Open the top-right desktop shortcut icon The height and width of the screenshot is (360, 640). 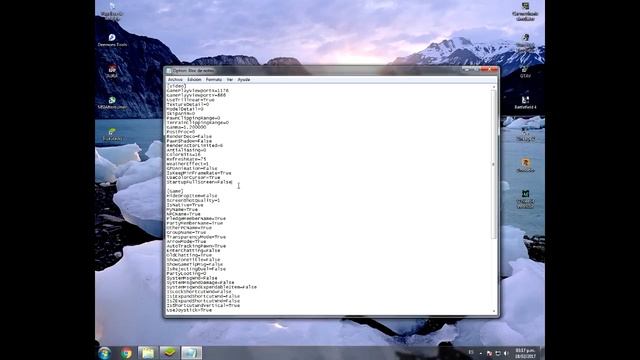click(525, 11)
